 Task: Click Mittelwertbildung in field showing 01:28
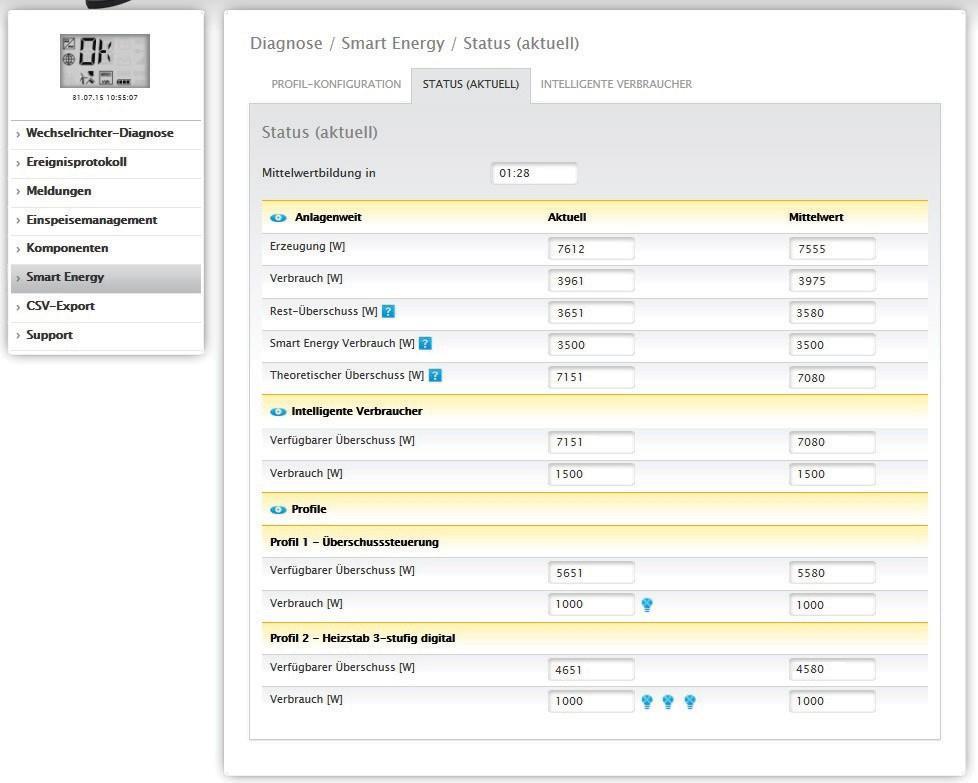535,173
